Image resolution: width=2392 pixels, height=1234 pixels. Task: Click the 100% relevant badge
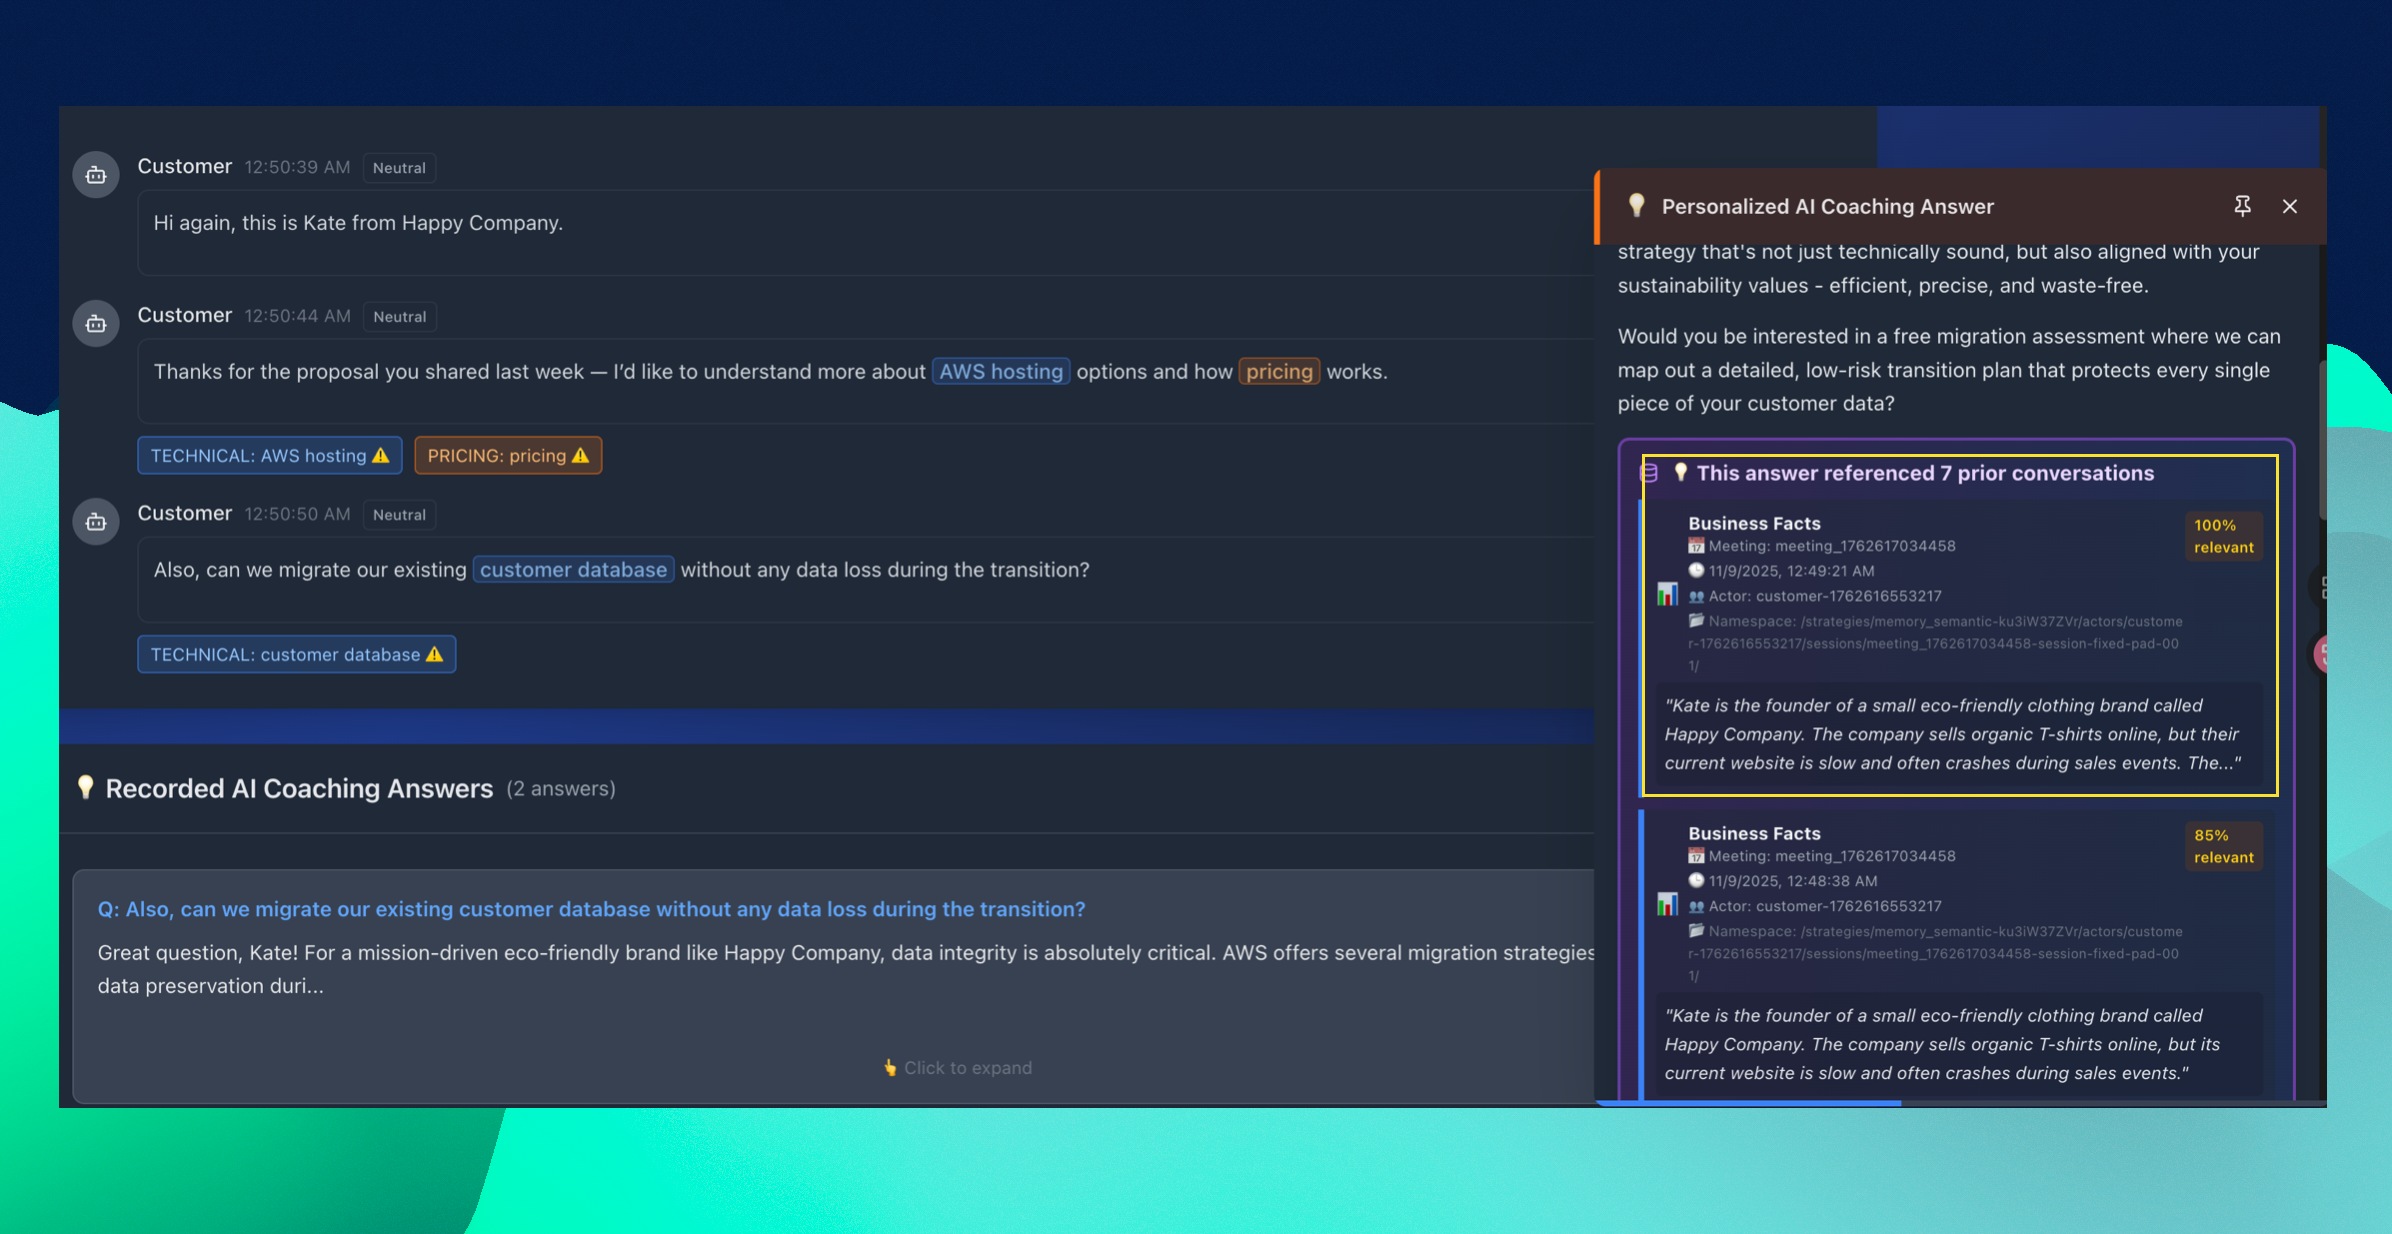click(x=2222, y=536)
